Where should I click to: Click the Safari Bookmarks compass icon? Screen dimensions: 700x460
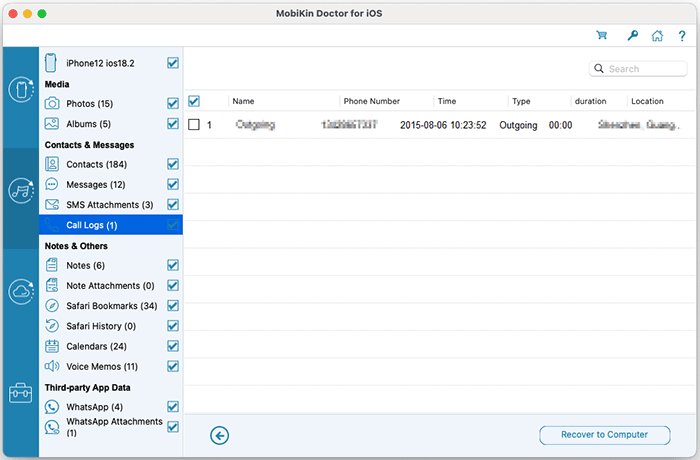[x=52, y=306]
